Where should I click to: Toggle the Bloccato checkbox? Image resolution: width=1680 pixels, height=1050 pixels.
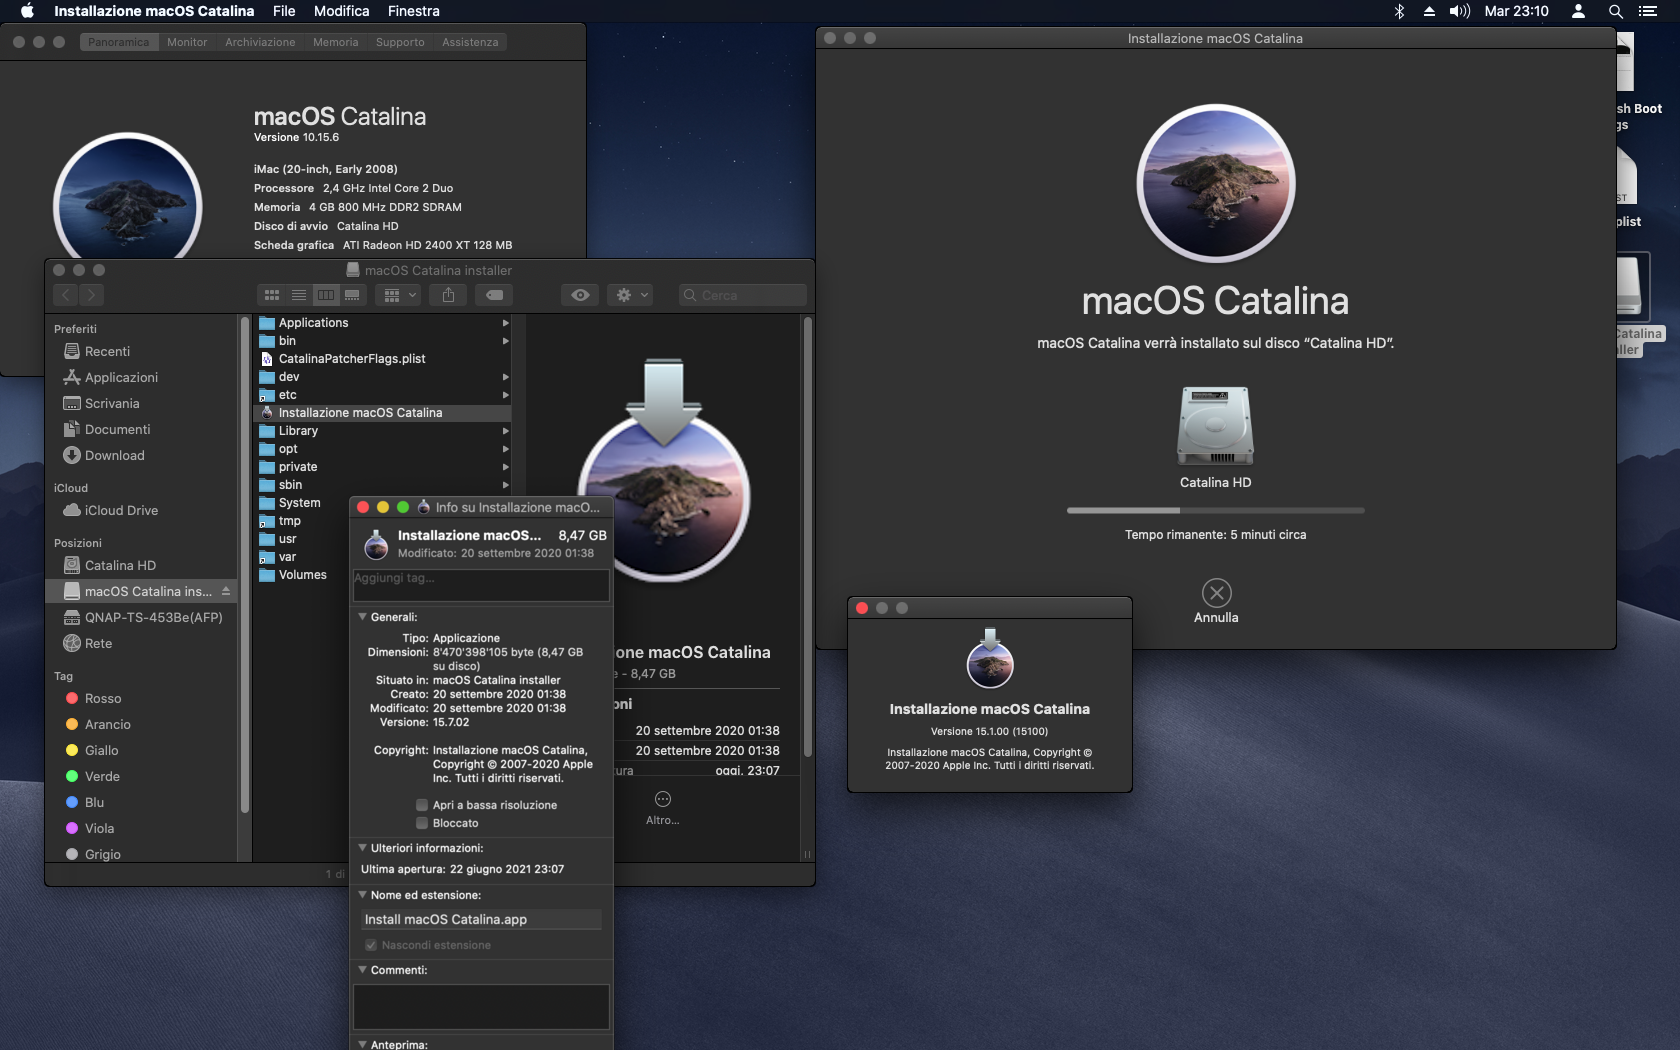422,823
